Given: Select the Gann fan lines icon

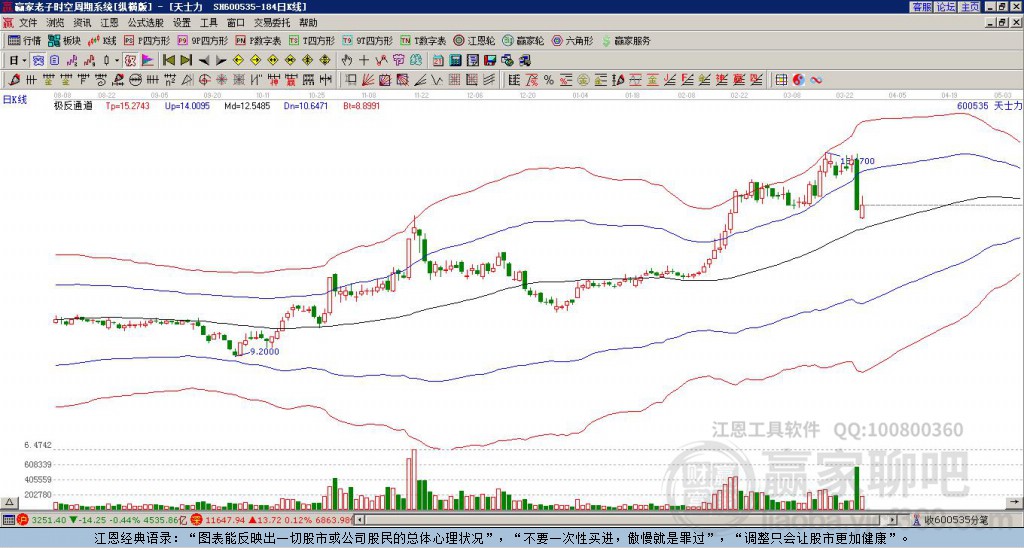Looking at the screenshot, I should [368, 80].
